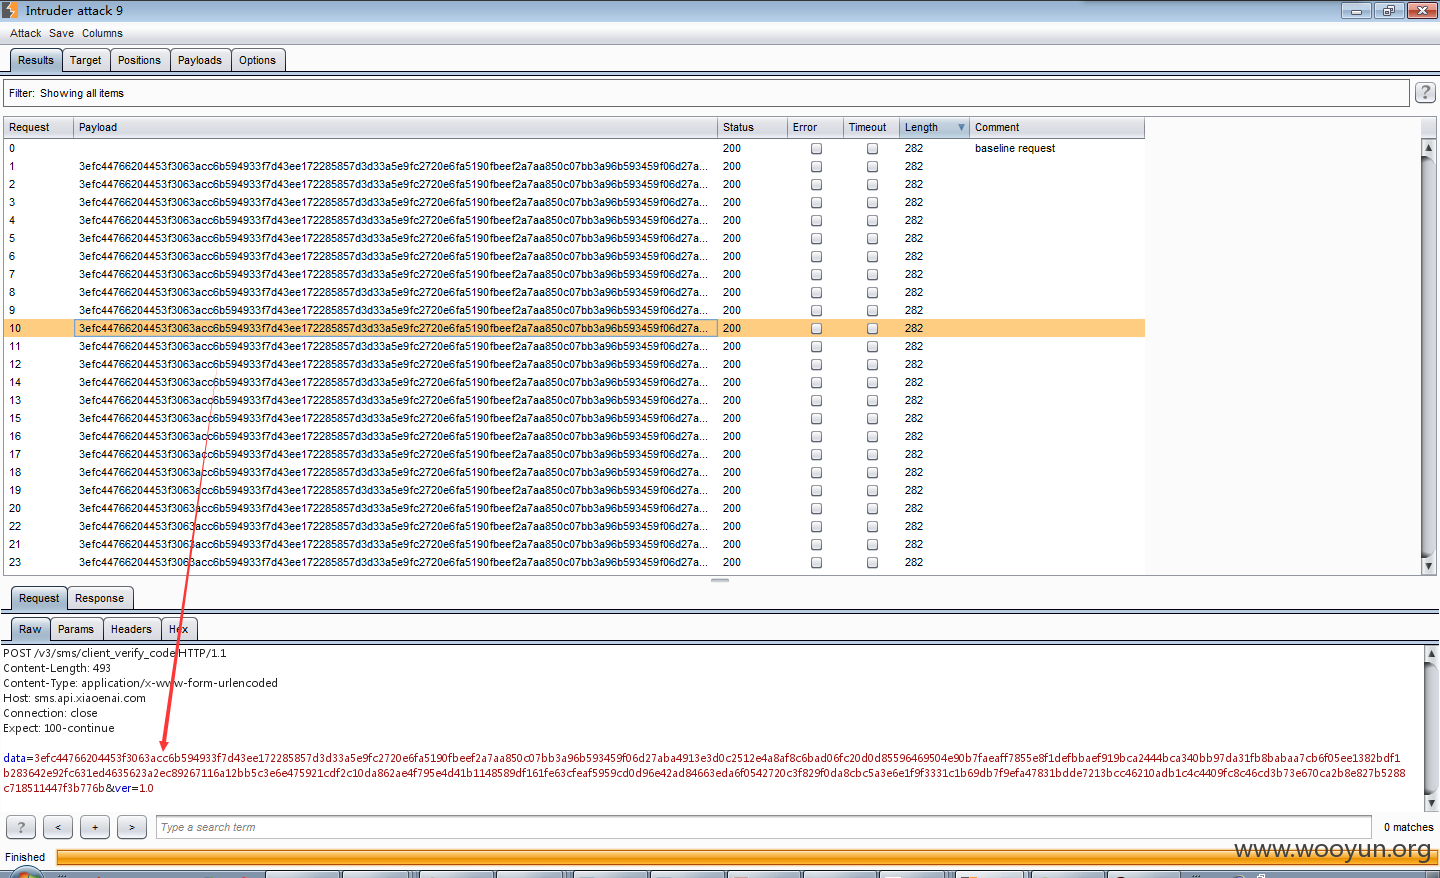Screen dimensions: 1440x878
Task: Select result row for request 23
Action: (574, 562)
